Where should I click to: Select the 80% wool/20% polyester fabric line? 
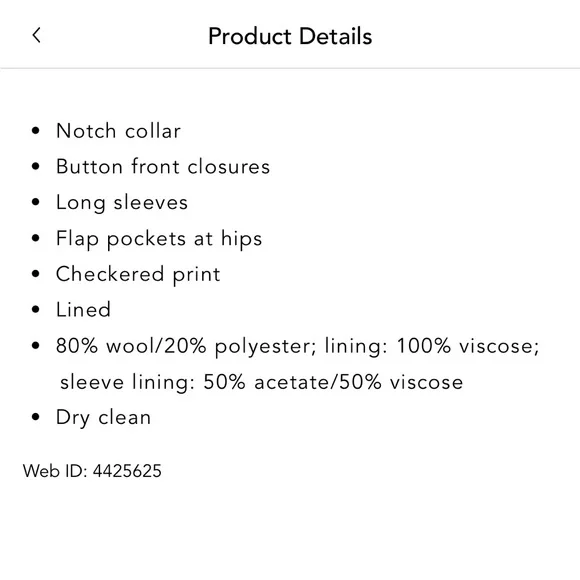(297, 347)
